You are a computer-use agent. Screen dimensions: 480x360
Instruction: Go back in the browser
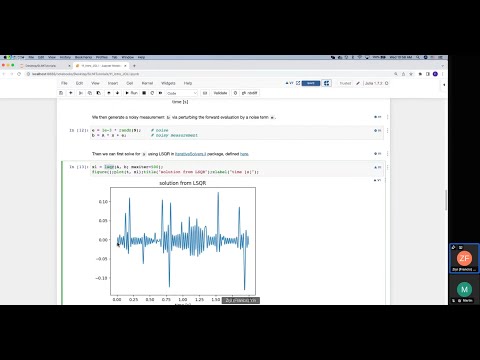[x=4, y=74]
